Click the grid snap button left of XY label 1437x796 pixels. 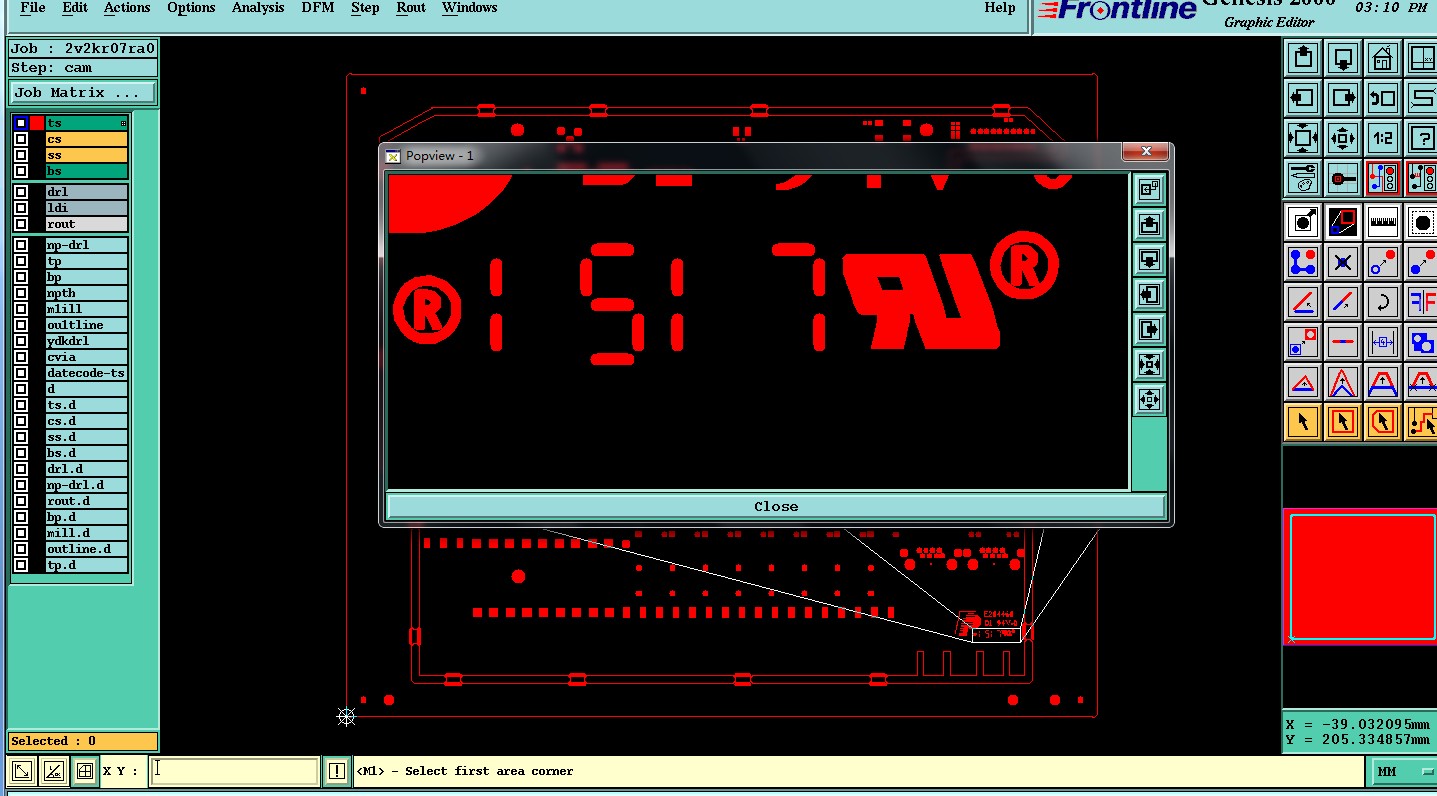click(x=85, y=771)
